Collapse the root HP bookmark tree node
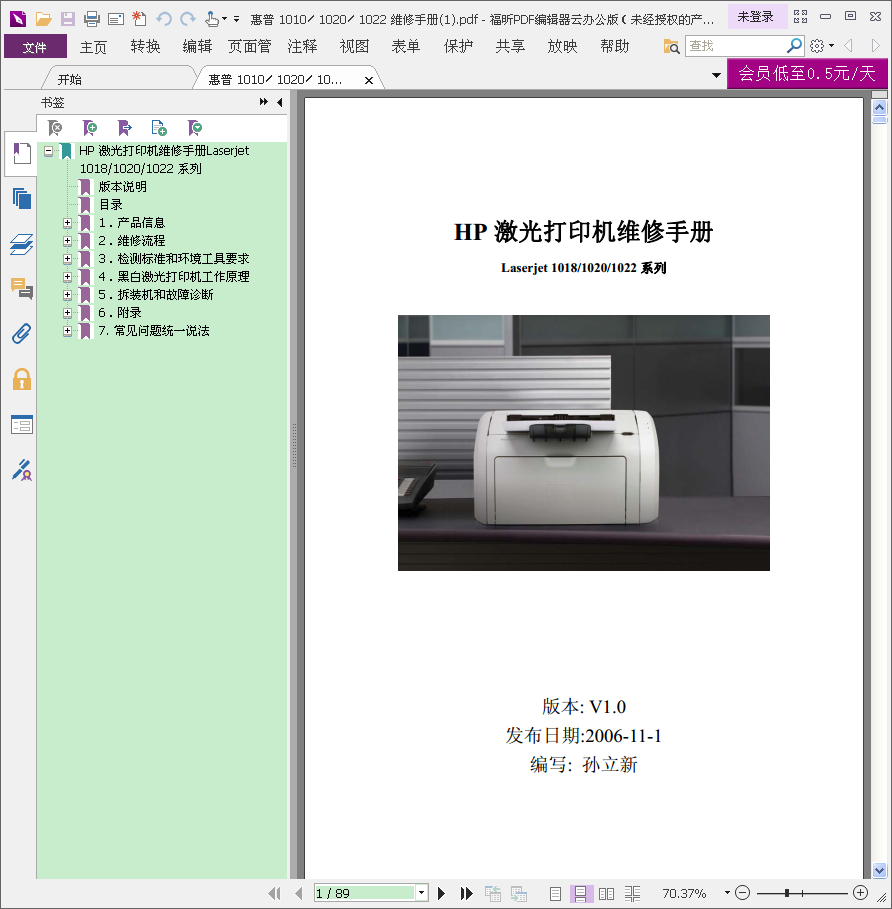Image resolution: width=892 pixels, height=909 pixels. pos(49,151)
